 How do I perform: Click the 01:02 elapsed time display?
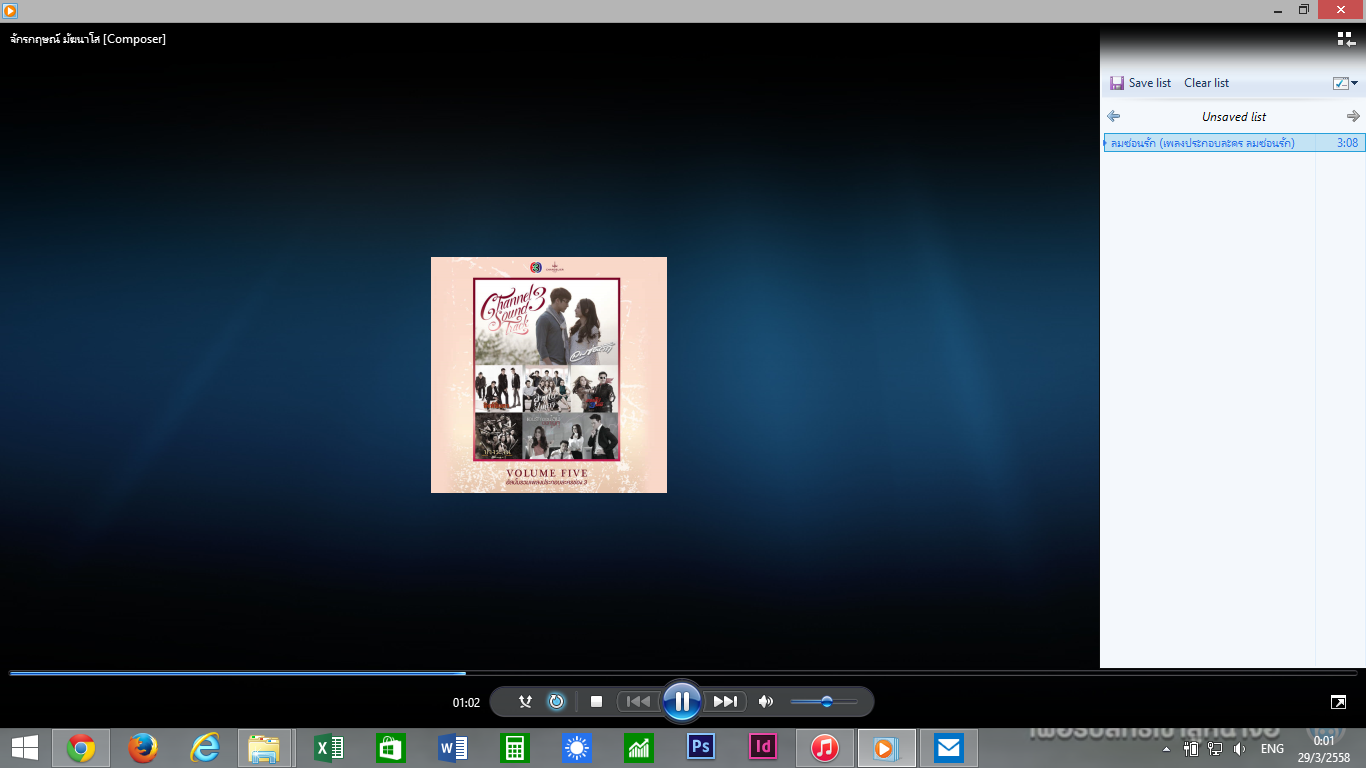466,702
